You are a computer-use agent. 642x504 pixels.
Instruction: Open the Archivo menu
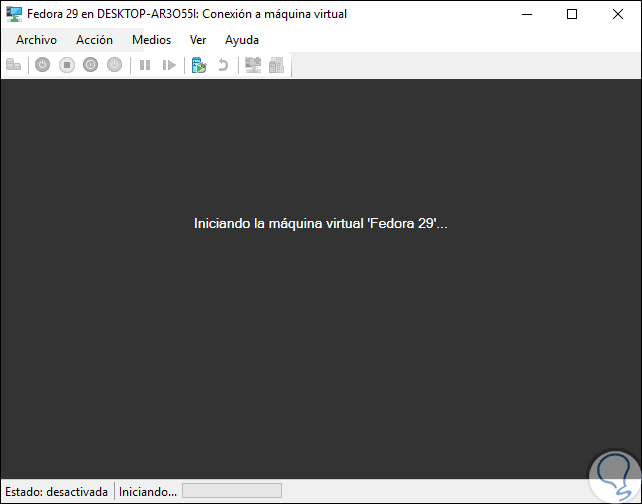pyautogui.click(x=36, y=40)
